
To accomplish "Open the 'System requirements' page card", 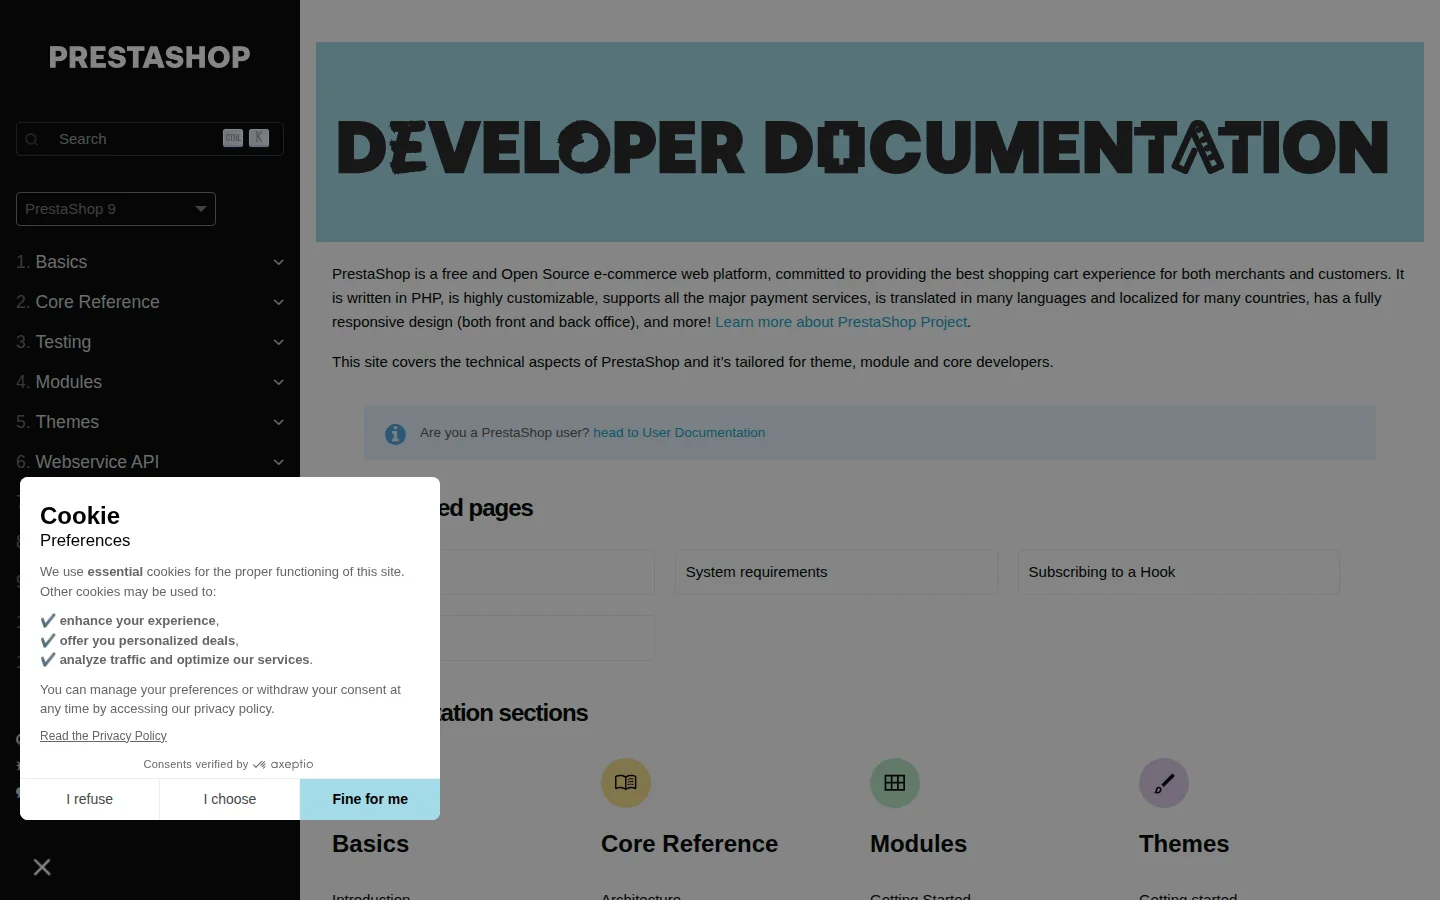I will 836,572.
